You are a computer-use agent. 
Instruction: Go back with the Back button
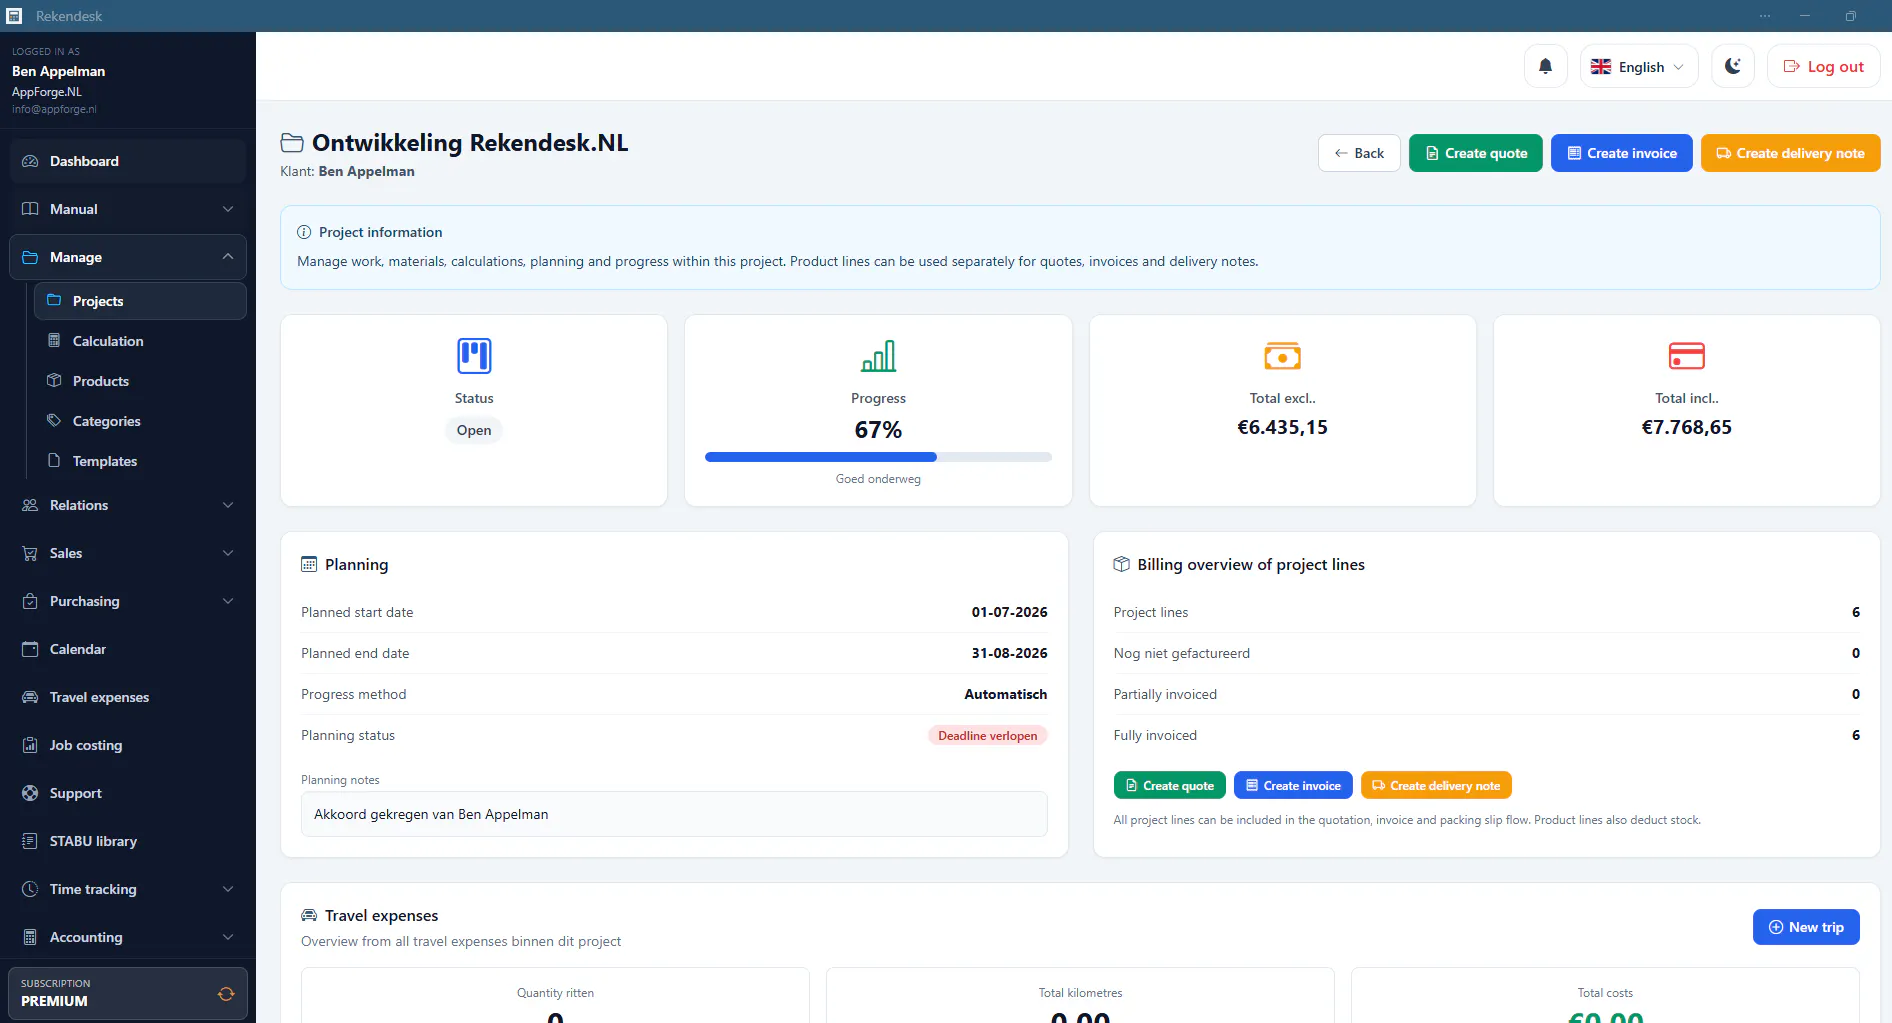[x=1359, y=153]
